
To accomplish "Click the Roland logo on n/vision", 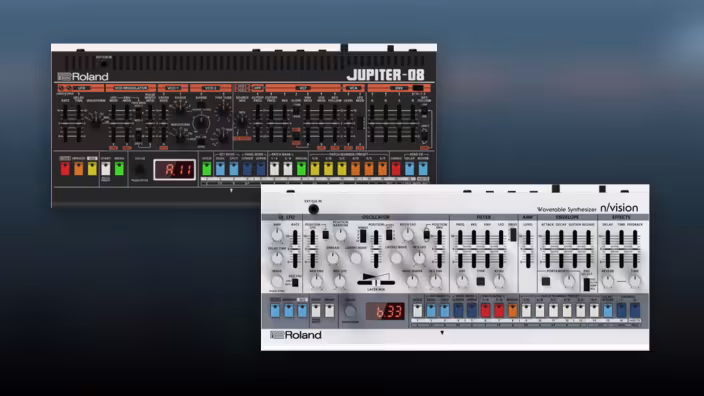I will (296, 335).
